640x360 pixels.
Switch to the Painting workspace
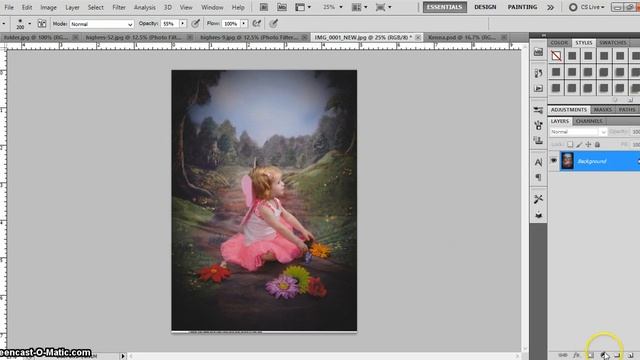522,7
